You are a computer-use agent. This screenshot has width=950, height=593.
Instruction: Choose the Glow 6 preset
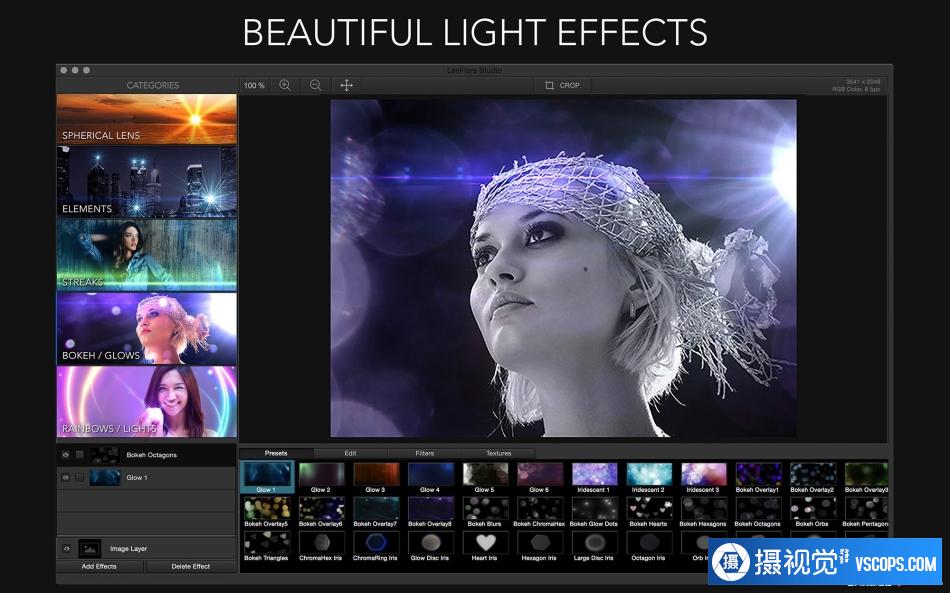539,477
